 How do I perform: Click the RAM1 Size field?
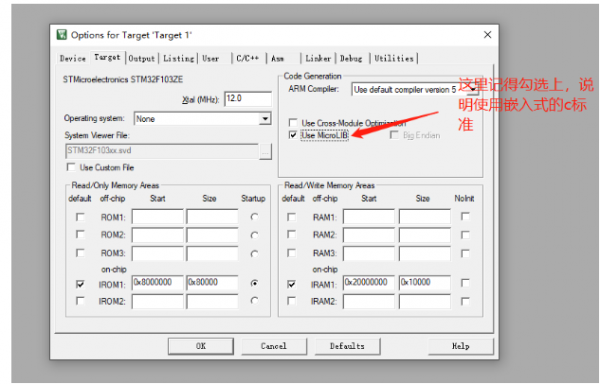pyautogui.click(x=425, y=216)
